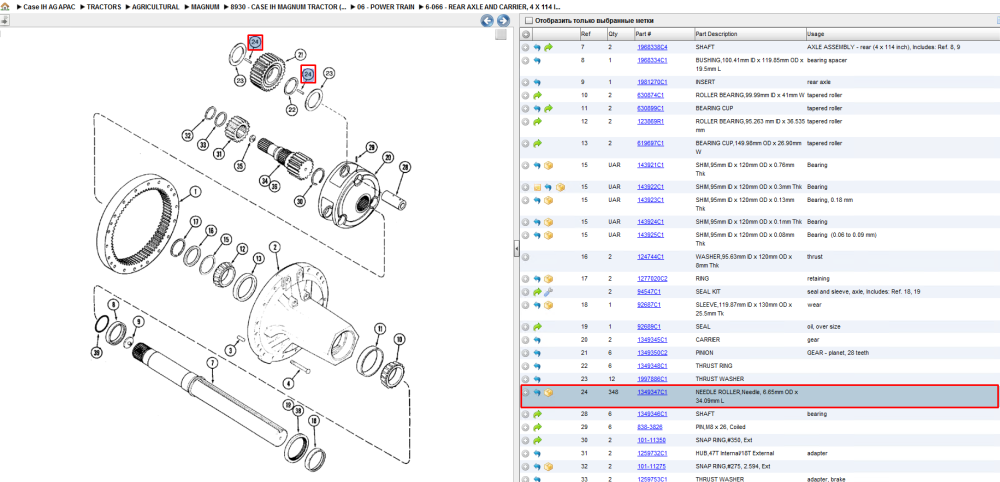The image size is (1000, 482).
Task: Open AGRICULTURAL breadcrumb item
Action: click(156, 6)
